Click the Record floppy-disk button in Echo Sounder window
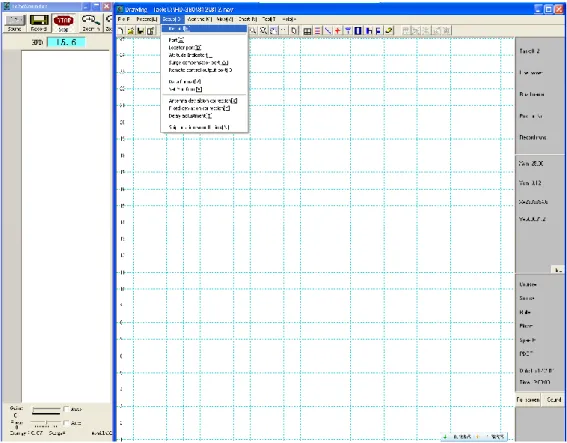This screenshot has height=443, width=567. [x=39, y=23]
